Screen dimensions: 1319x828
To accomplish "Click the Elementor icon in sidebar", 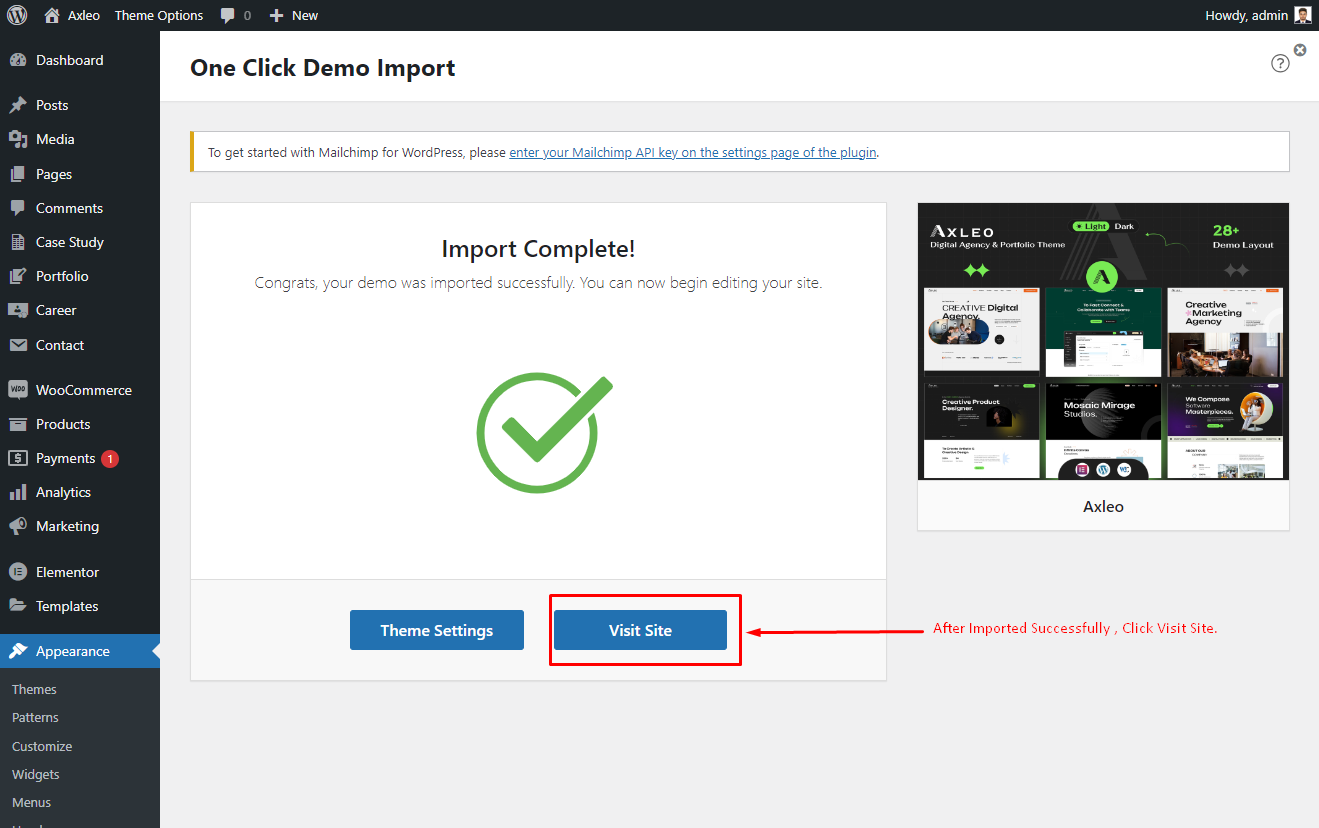I will pyautogui.click(x=18, y=572).
